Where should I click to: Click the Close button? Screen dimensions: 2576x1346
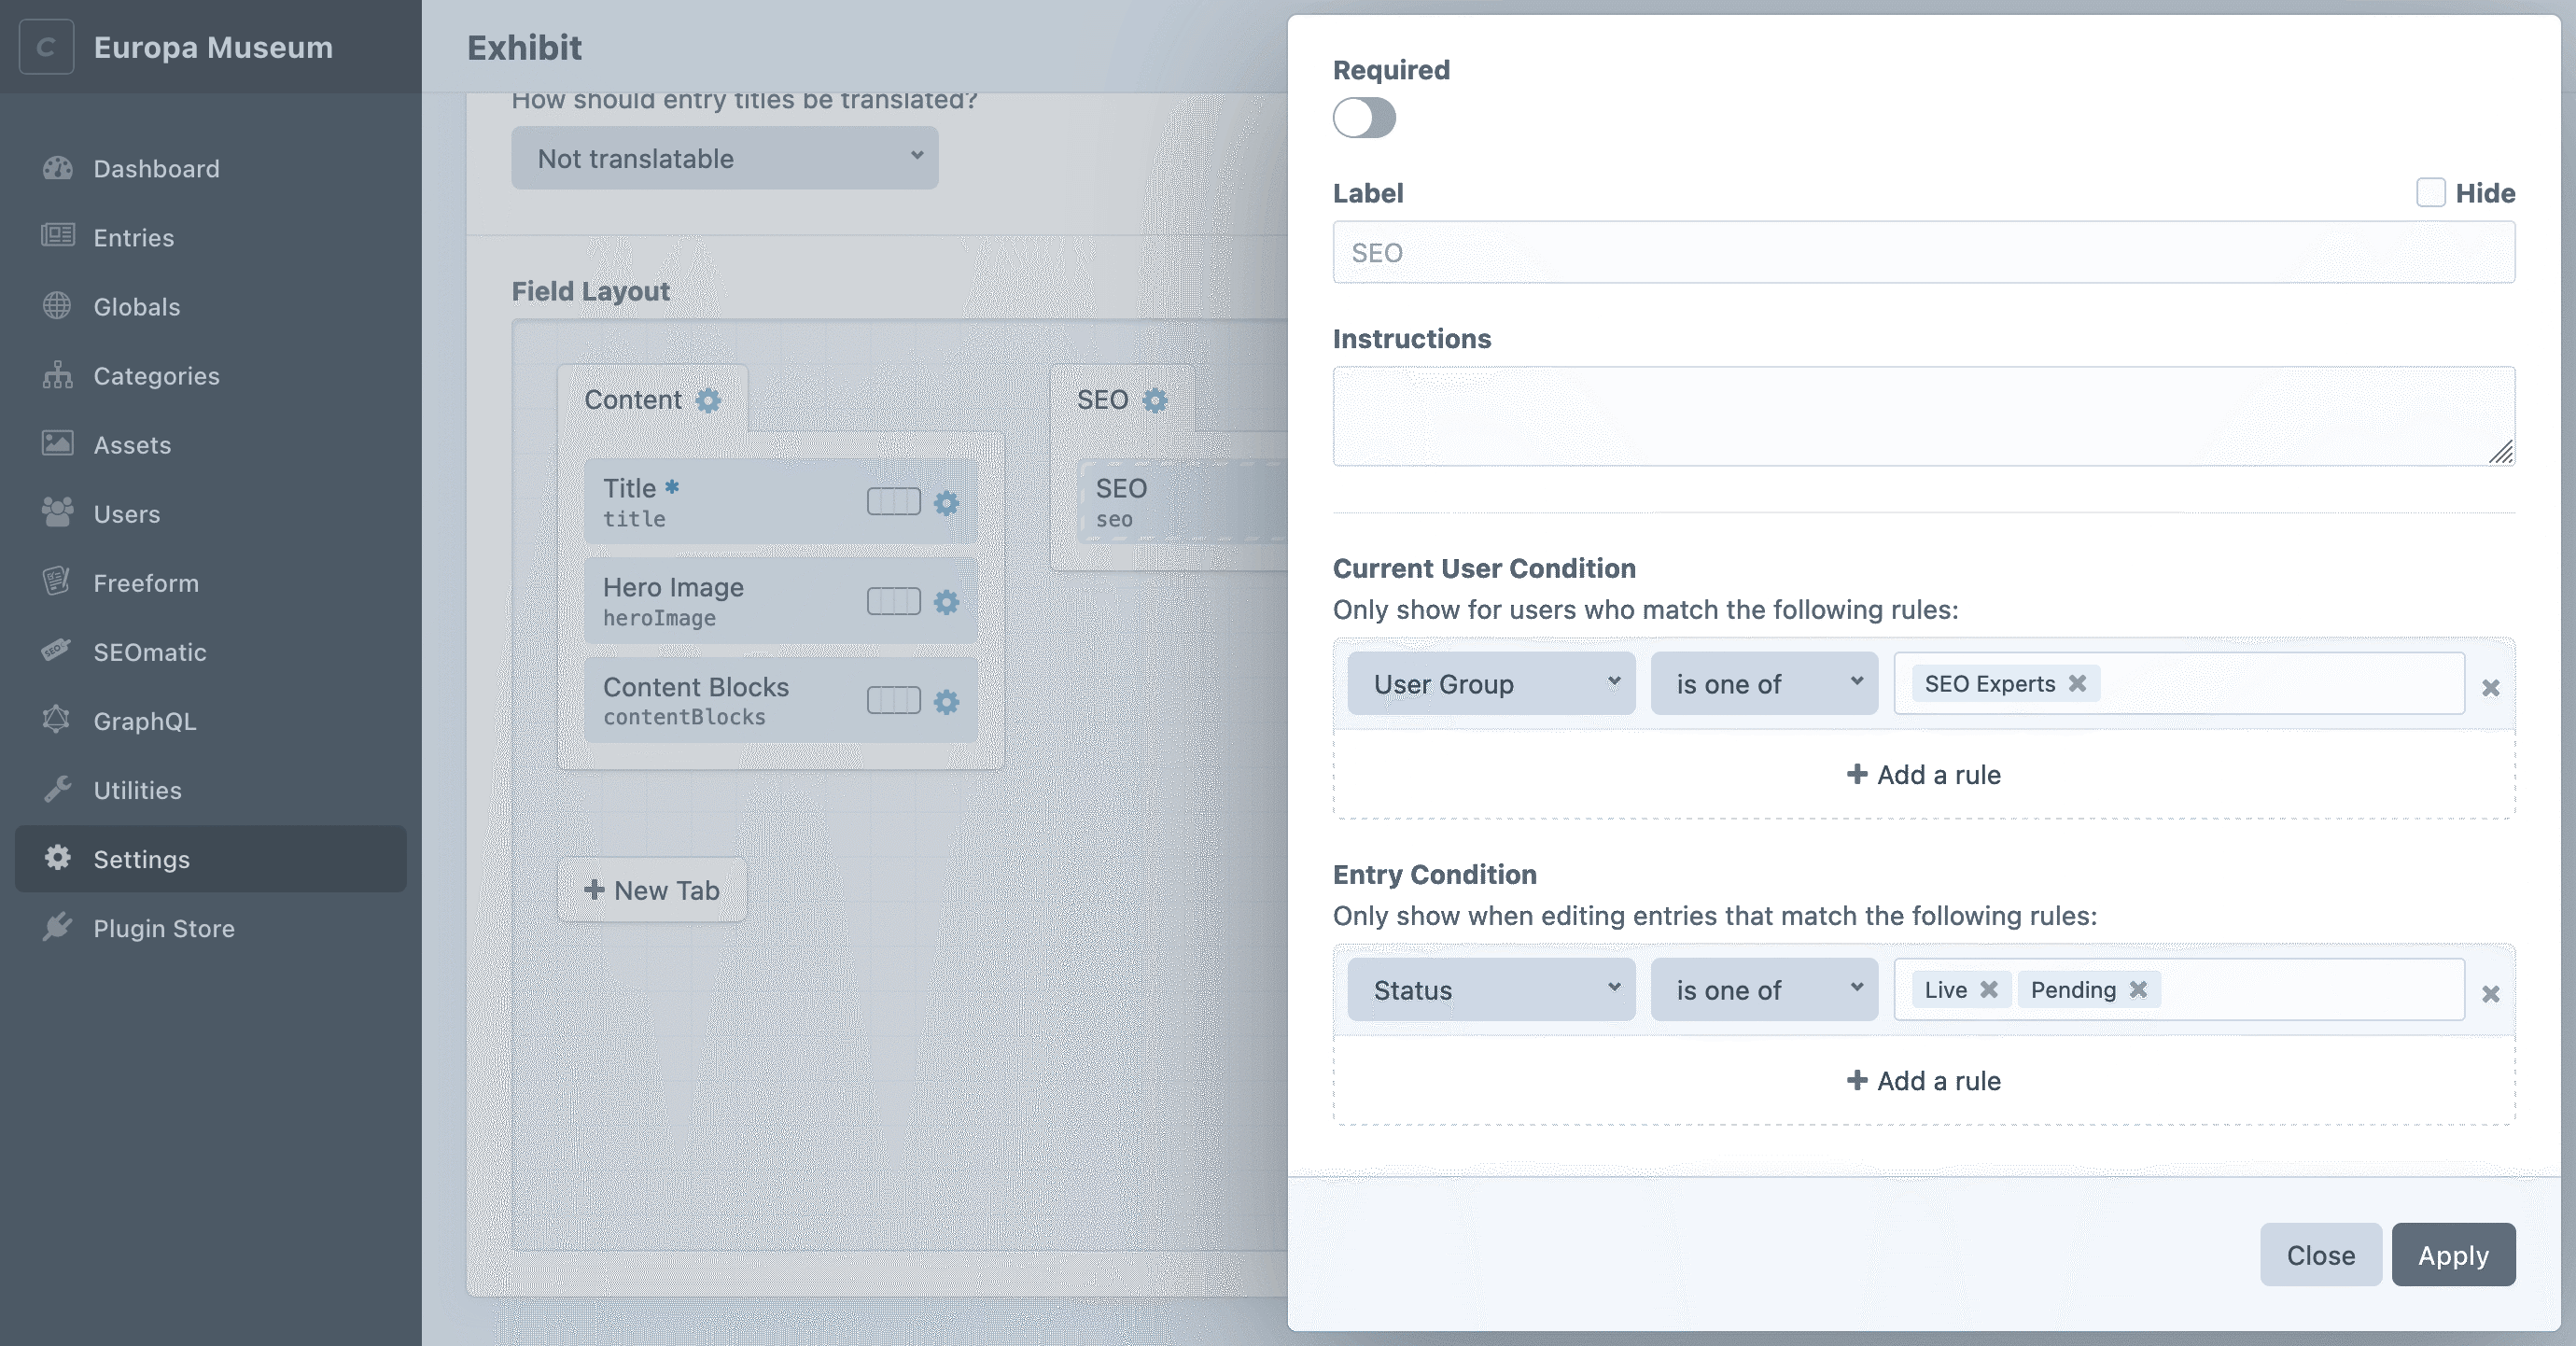click(2321, 1254)
